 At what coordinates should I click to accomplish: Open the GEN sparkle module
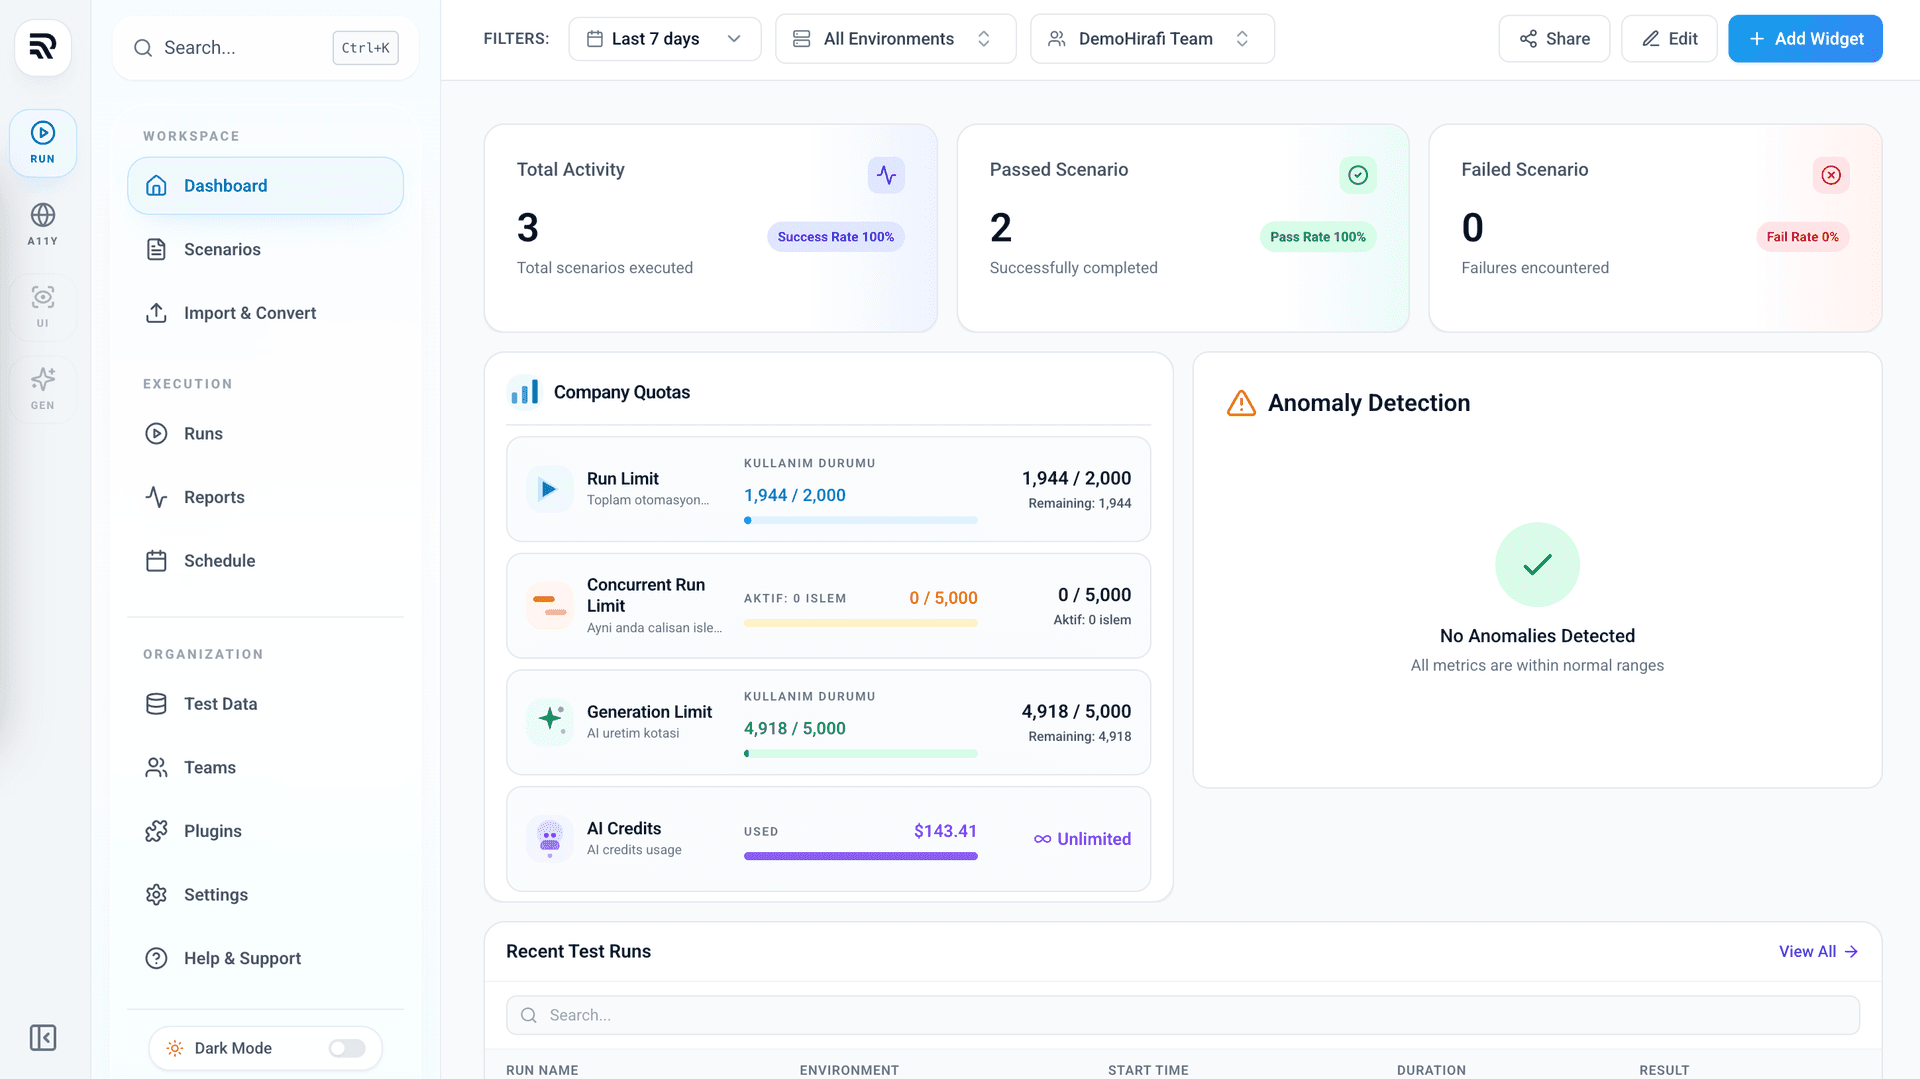pyautogui.click(x=43, y=389)
